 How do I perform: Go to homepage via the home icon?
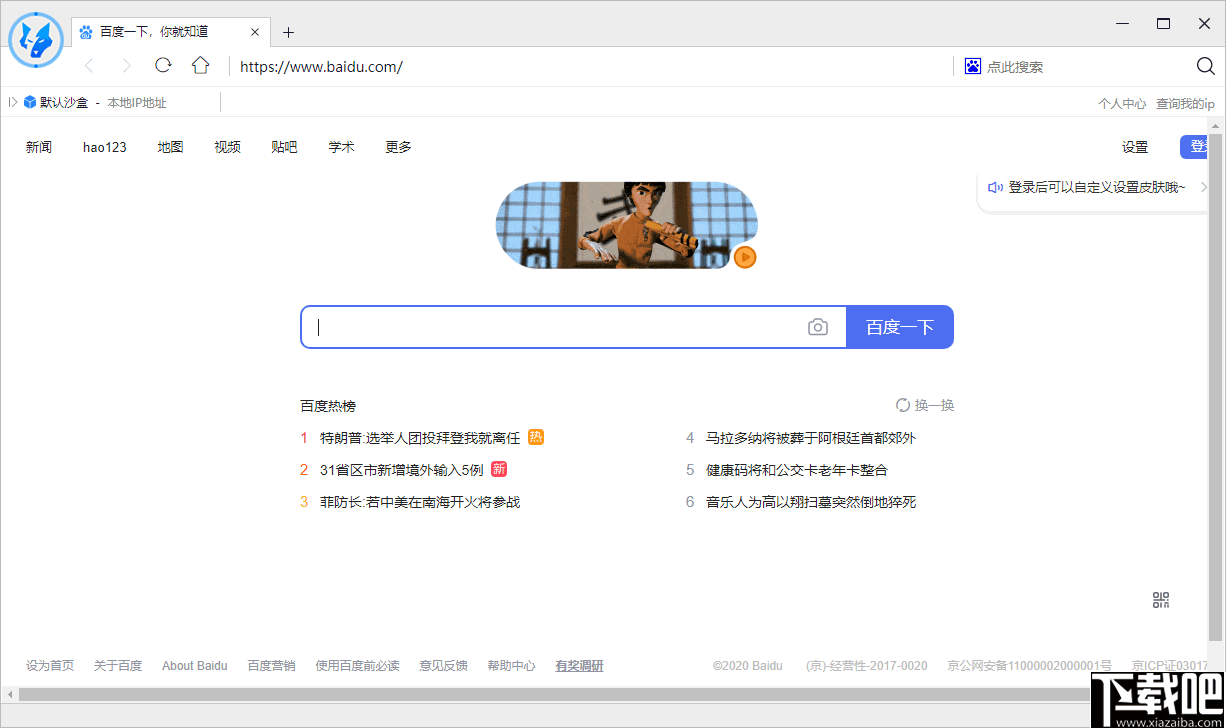coord(200,65)
